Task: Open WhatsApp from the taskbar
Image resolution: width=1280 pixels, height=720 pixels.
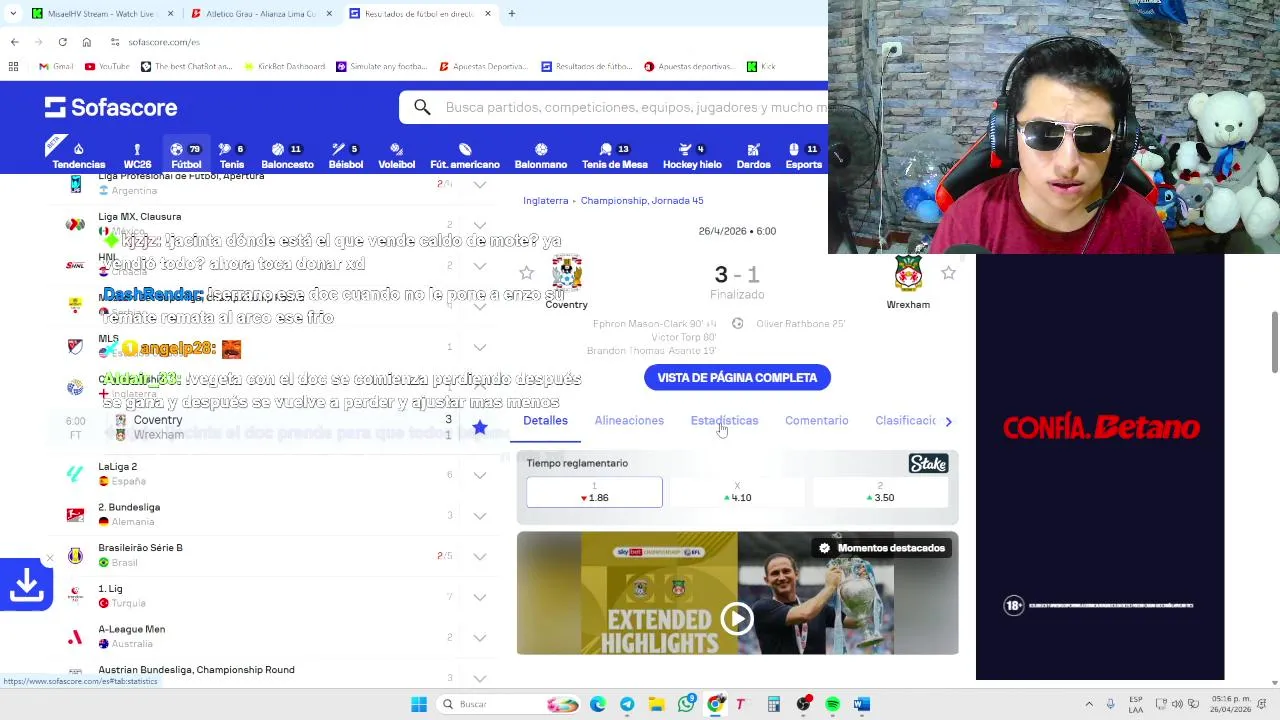Action: [x=686, y=704]
